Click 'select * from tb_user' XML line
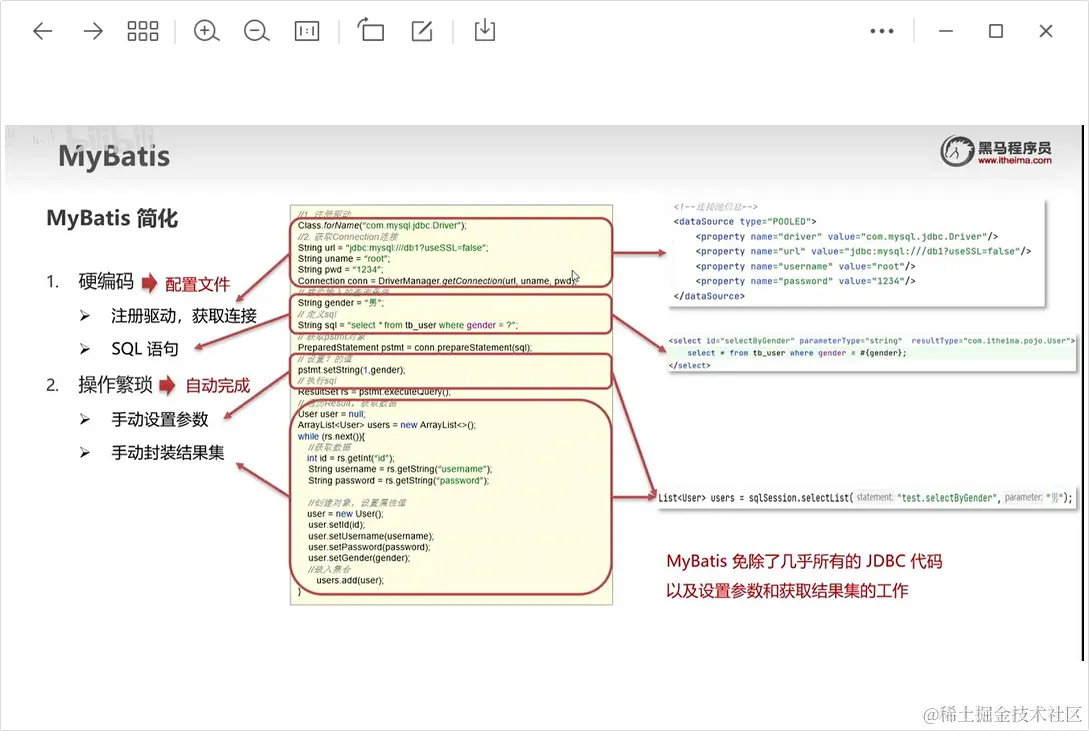1089x731 pixels. (x=797, y=353)
